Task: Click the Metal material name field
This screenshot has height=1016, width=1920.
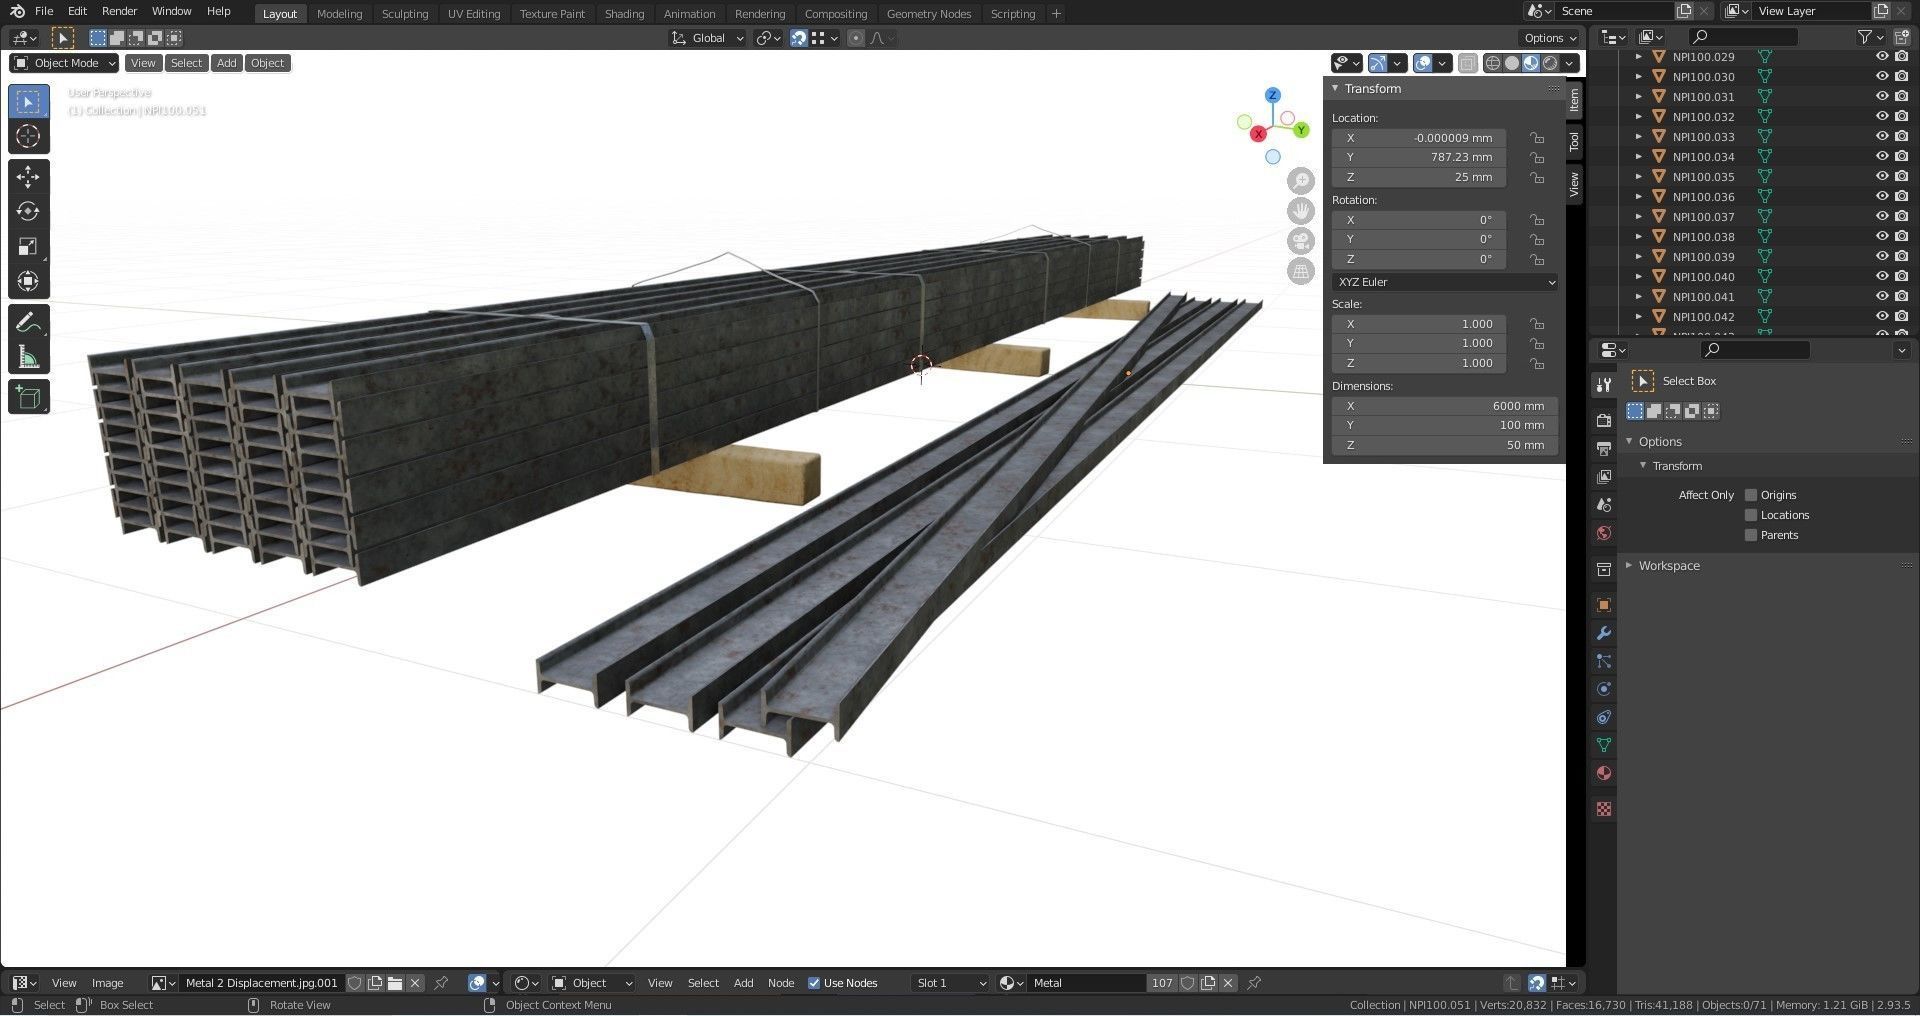Action: point(1087,983)
